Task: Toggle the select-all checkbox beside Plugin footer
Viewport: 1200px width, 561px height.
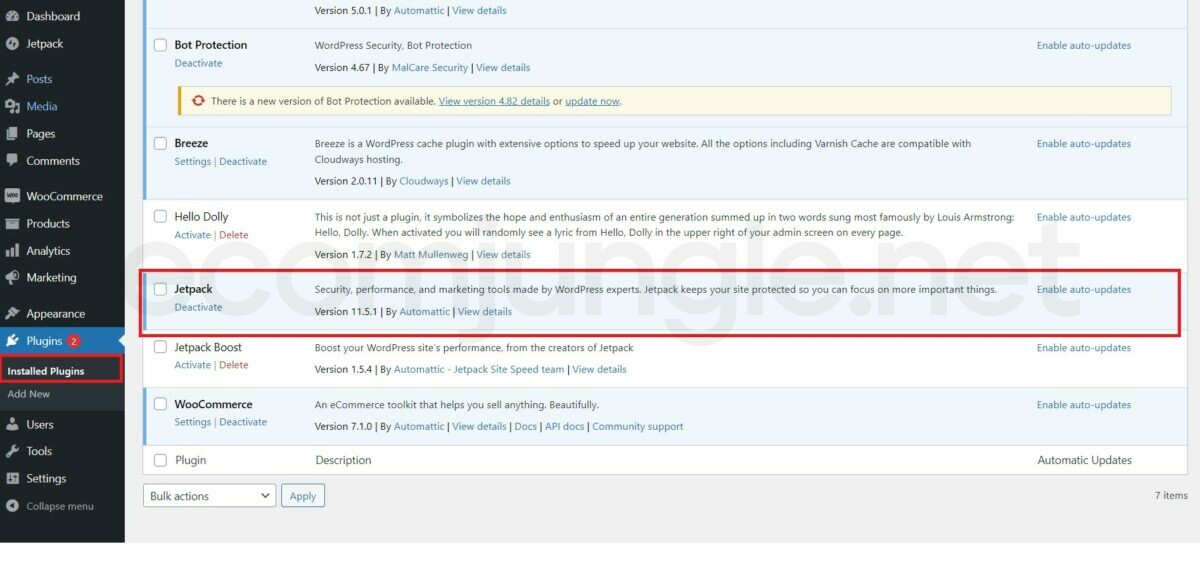Action: click(x=160, y=460)
